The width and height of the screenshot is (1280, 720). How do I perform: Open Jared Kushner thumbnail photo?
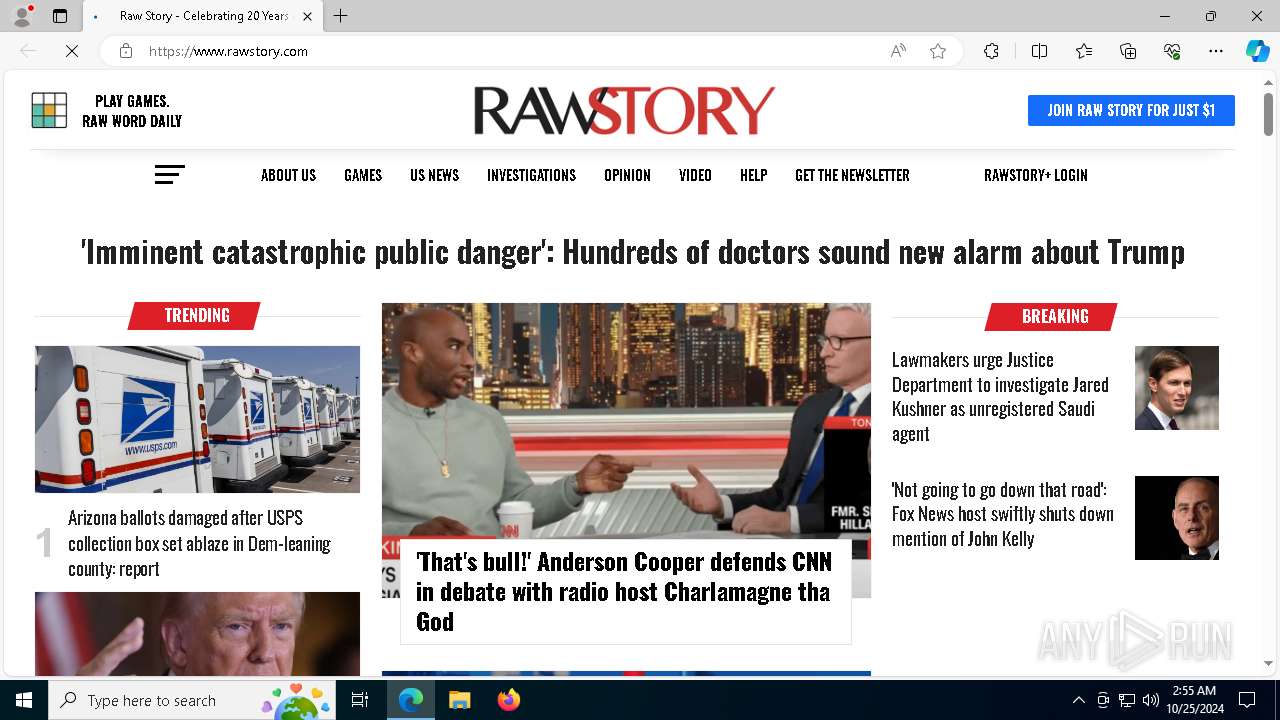coord(1177,388)
